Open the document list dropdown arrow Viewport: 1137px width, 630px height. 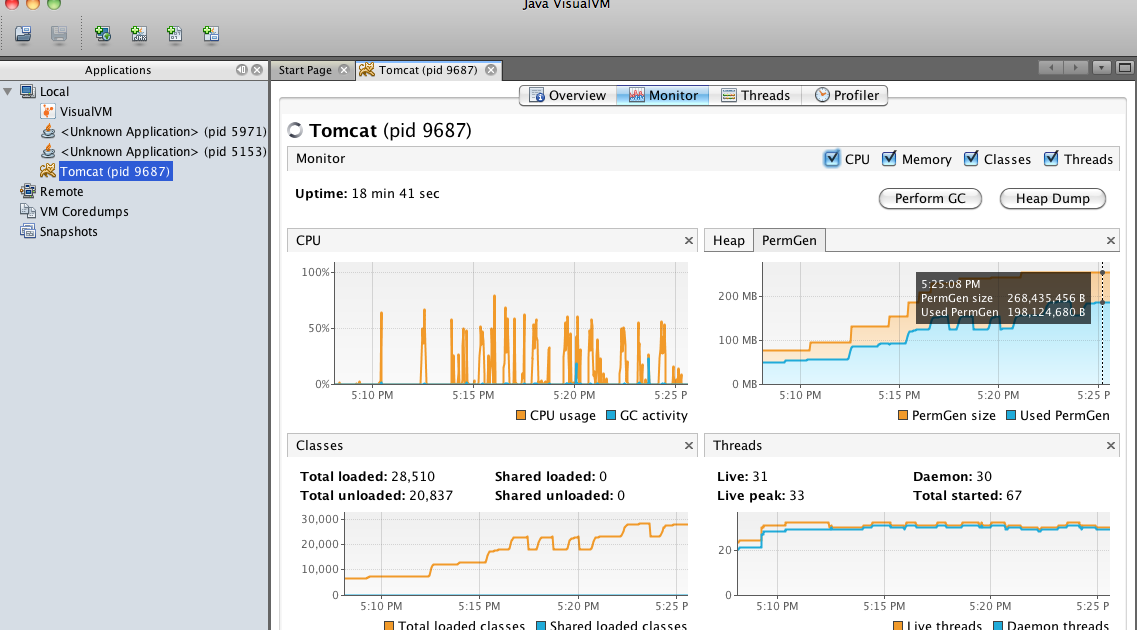1101,67
